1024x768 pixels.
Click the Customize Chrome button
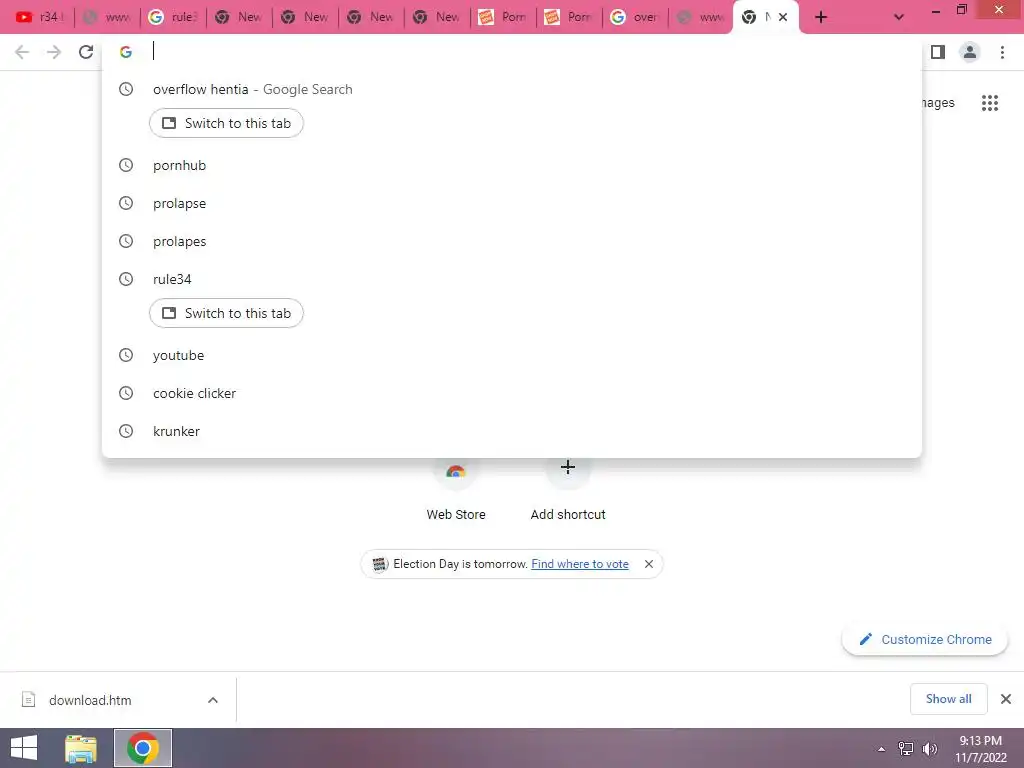(925, 640)
